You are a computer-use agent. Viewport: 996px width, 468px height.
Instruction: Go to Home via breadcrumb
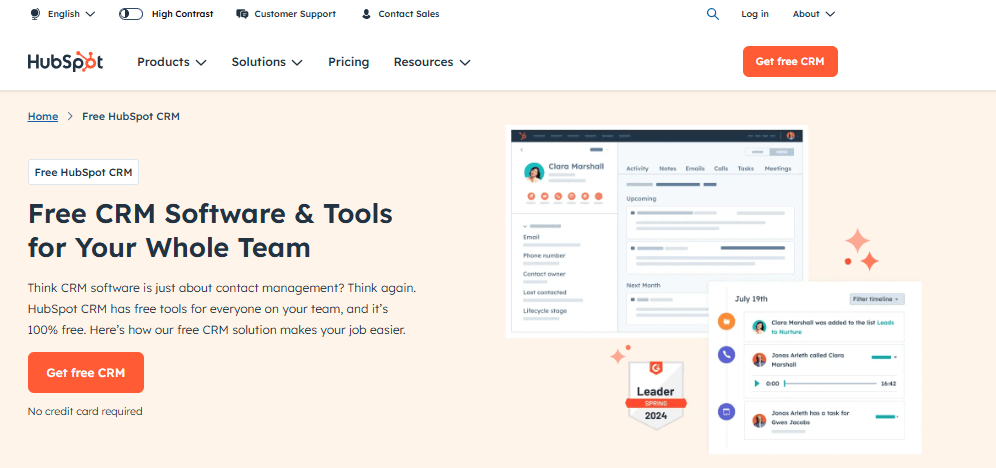click(43, 116)
